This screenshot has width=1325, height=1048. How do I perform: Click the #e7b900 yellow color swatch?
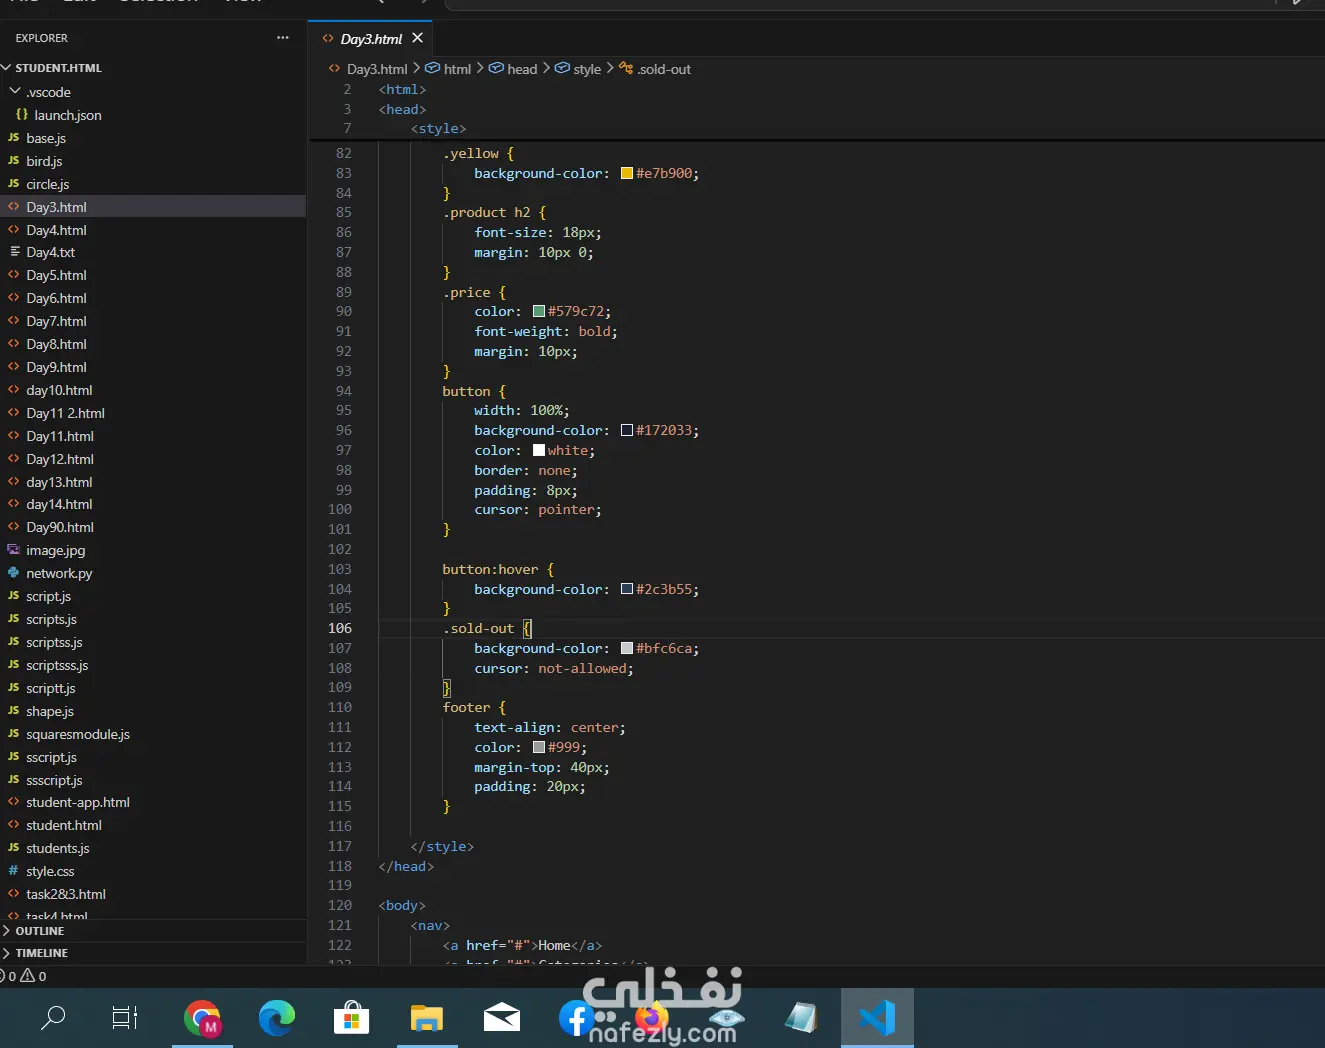coord(627,173)
